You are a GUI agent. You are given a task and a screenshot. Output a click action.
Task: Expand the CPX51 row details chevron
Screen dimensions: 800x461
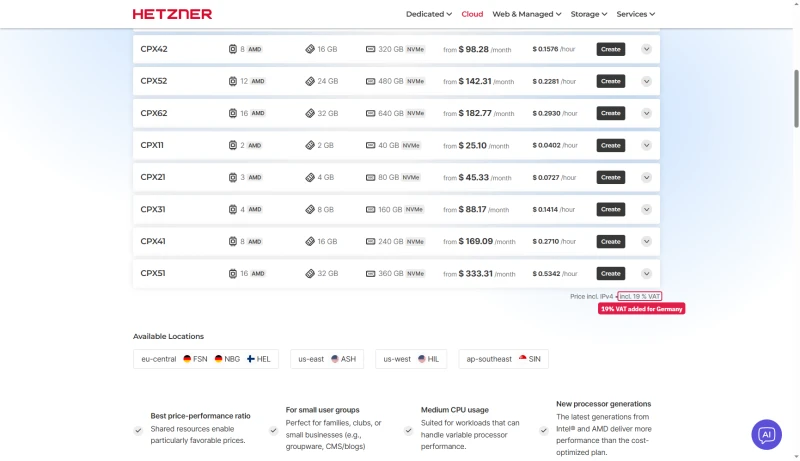coord(646,274)
